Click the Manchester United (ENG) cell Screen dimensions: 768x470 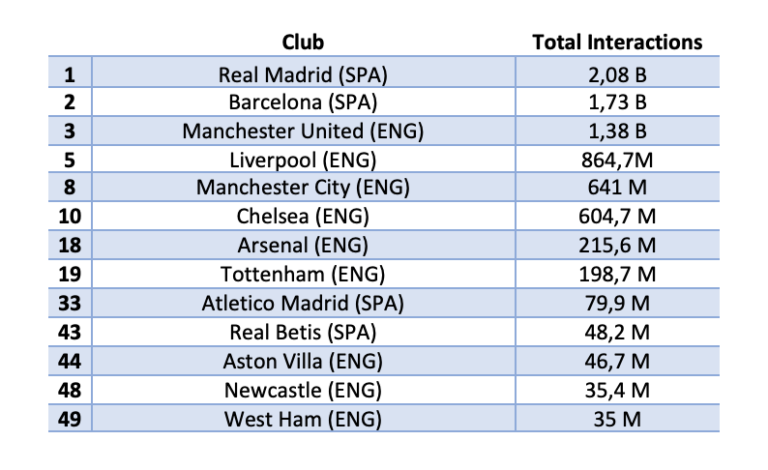point(303,131)
